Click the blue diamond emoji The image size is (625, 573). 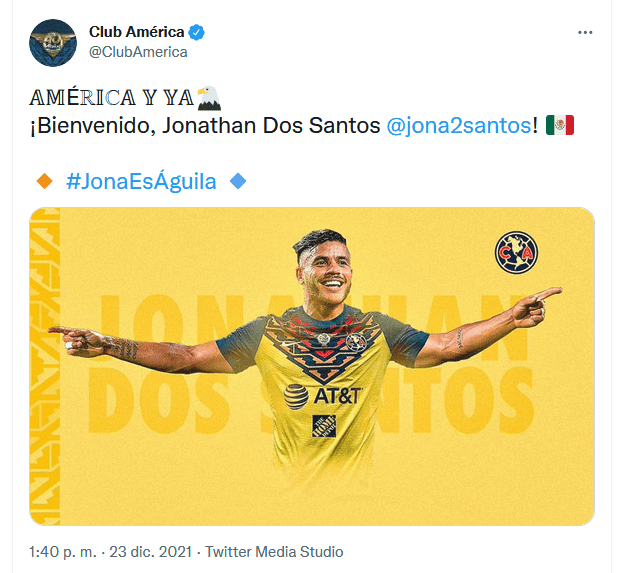click(x=238, y=181)
